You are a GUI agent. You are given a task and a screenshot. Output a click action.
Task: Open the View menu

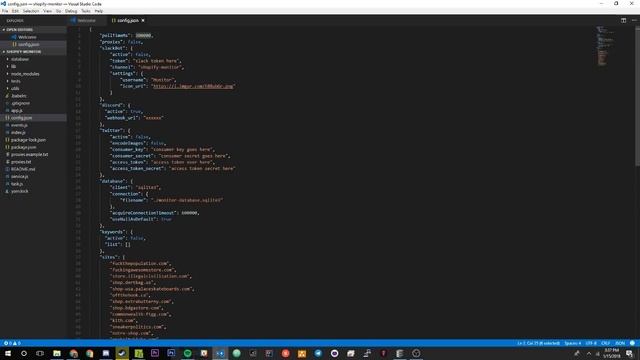pos(47,11)
